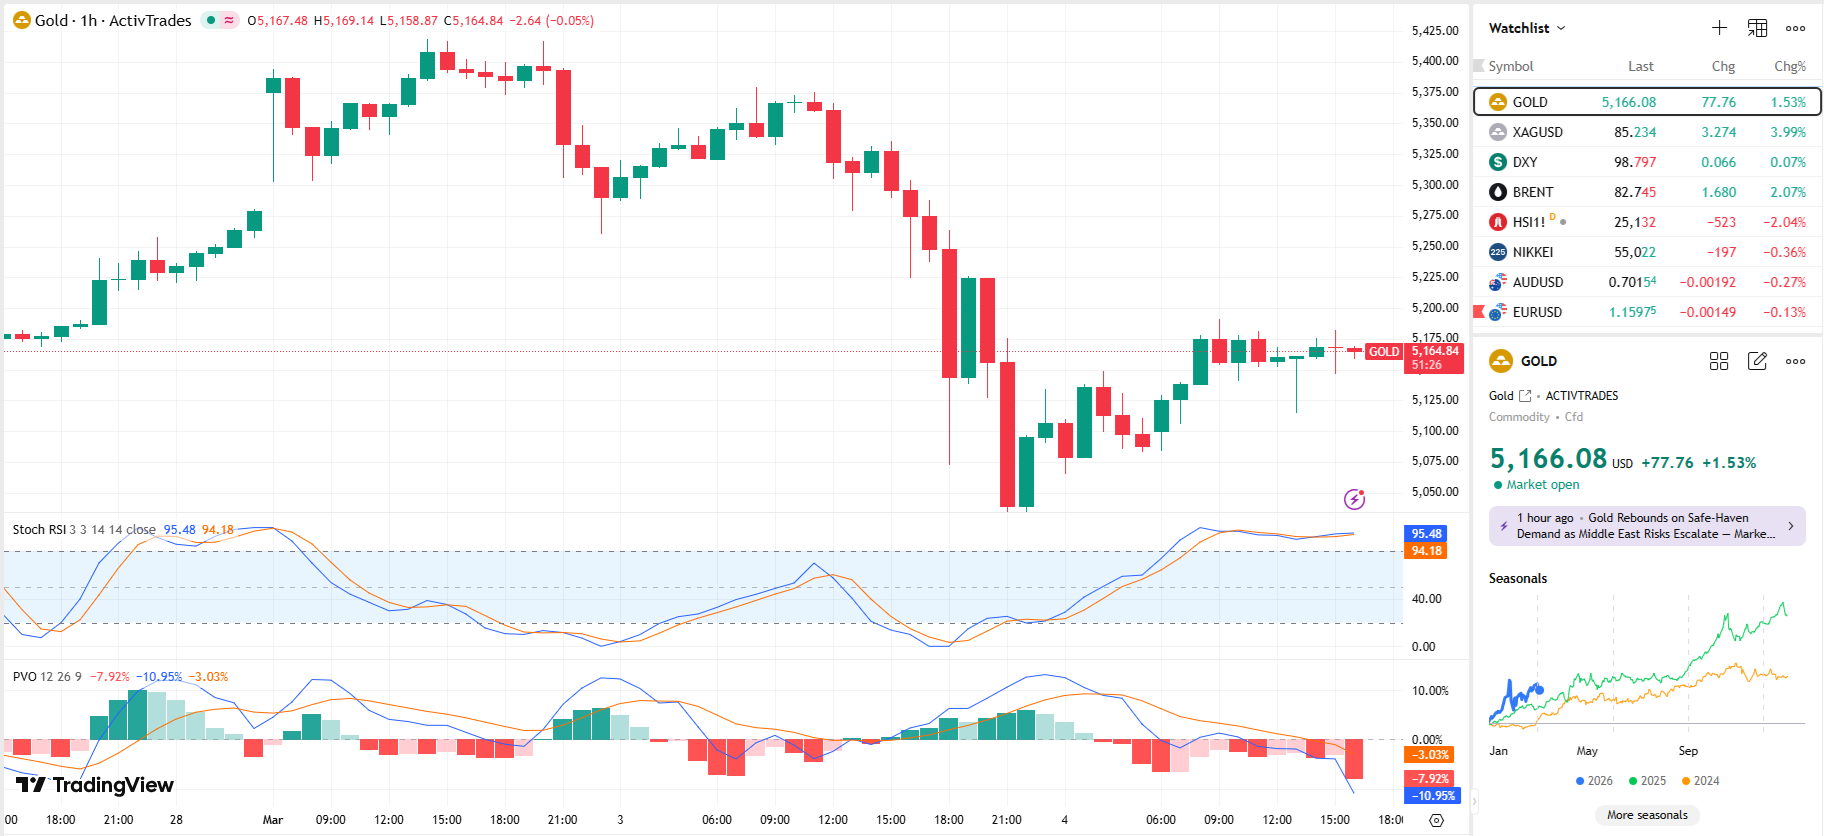The image size is (1824, 836).
Task: Click the GOLD details grid layout icon
Action: tap(1719, 361)
